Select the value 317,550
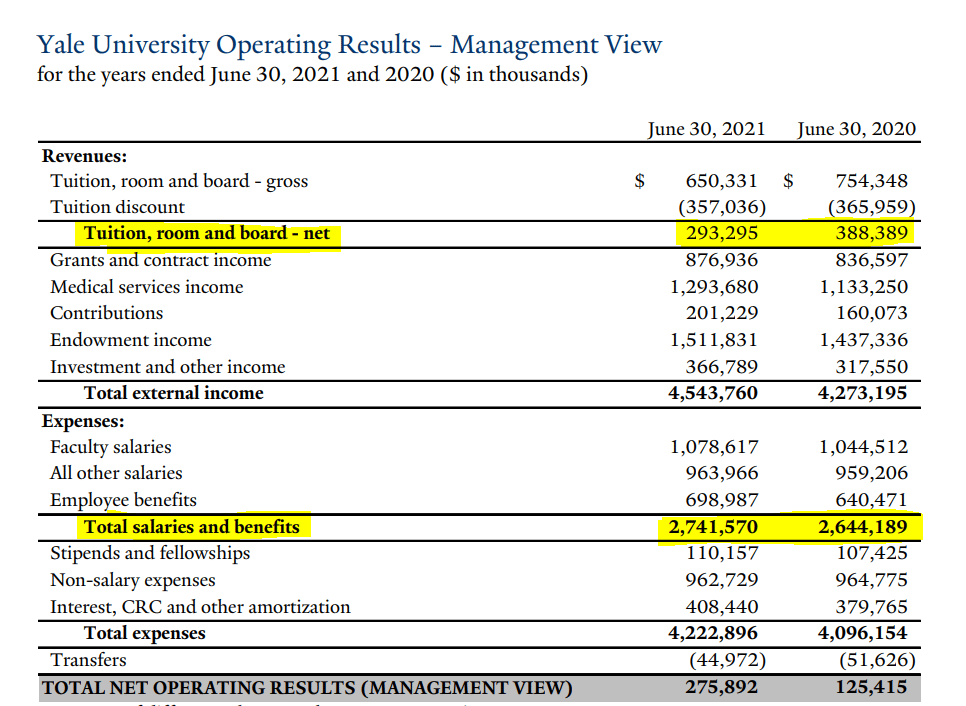 pos(872,367)
